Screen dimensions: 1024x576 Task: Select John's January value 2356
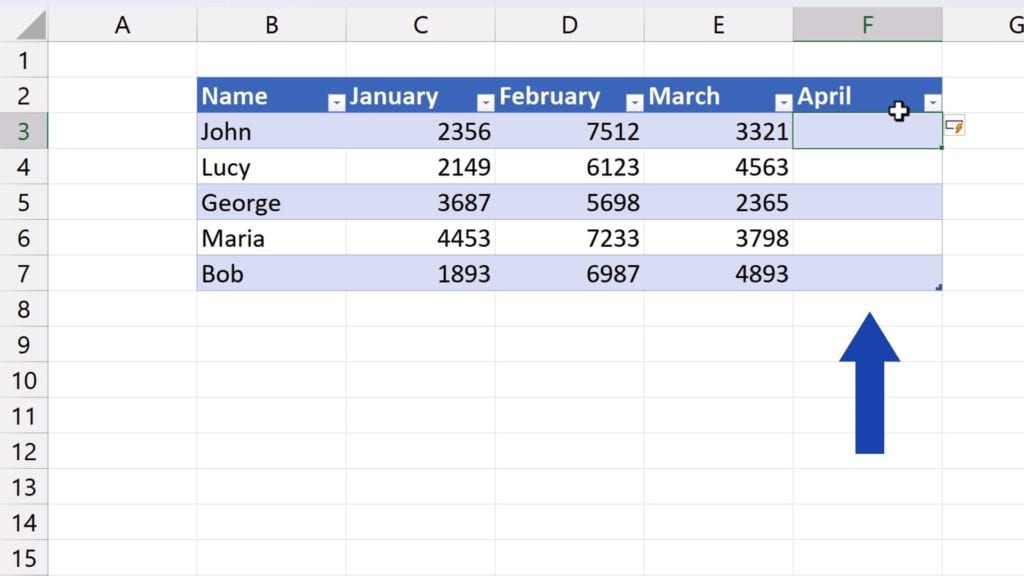tap(421, 131)
